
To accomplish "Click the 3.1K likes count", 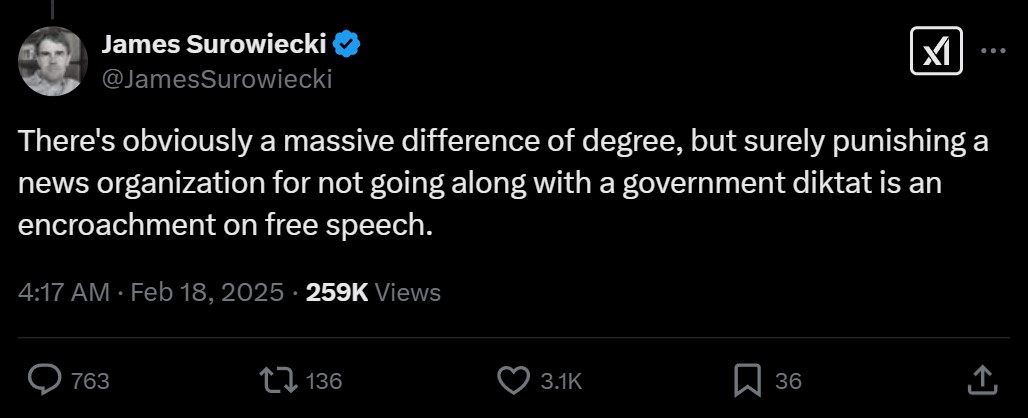I will [561, 381].
